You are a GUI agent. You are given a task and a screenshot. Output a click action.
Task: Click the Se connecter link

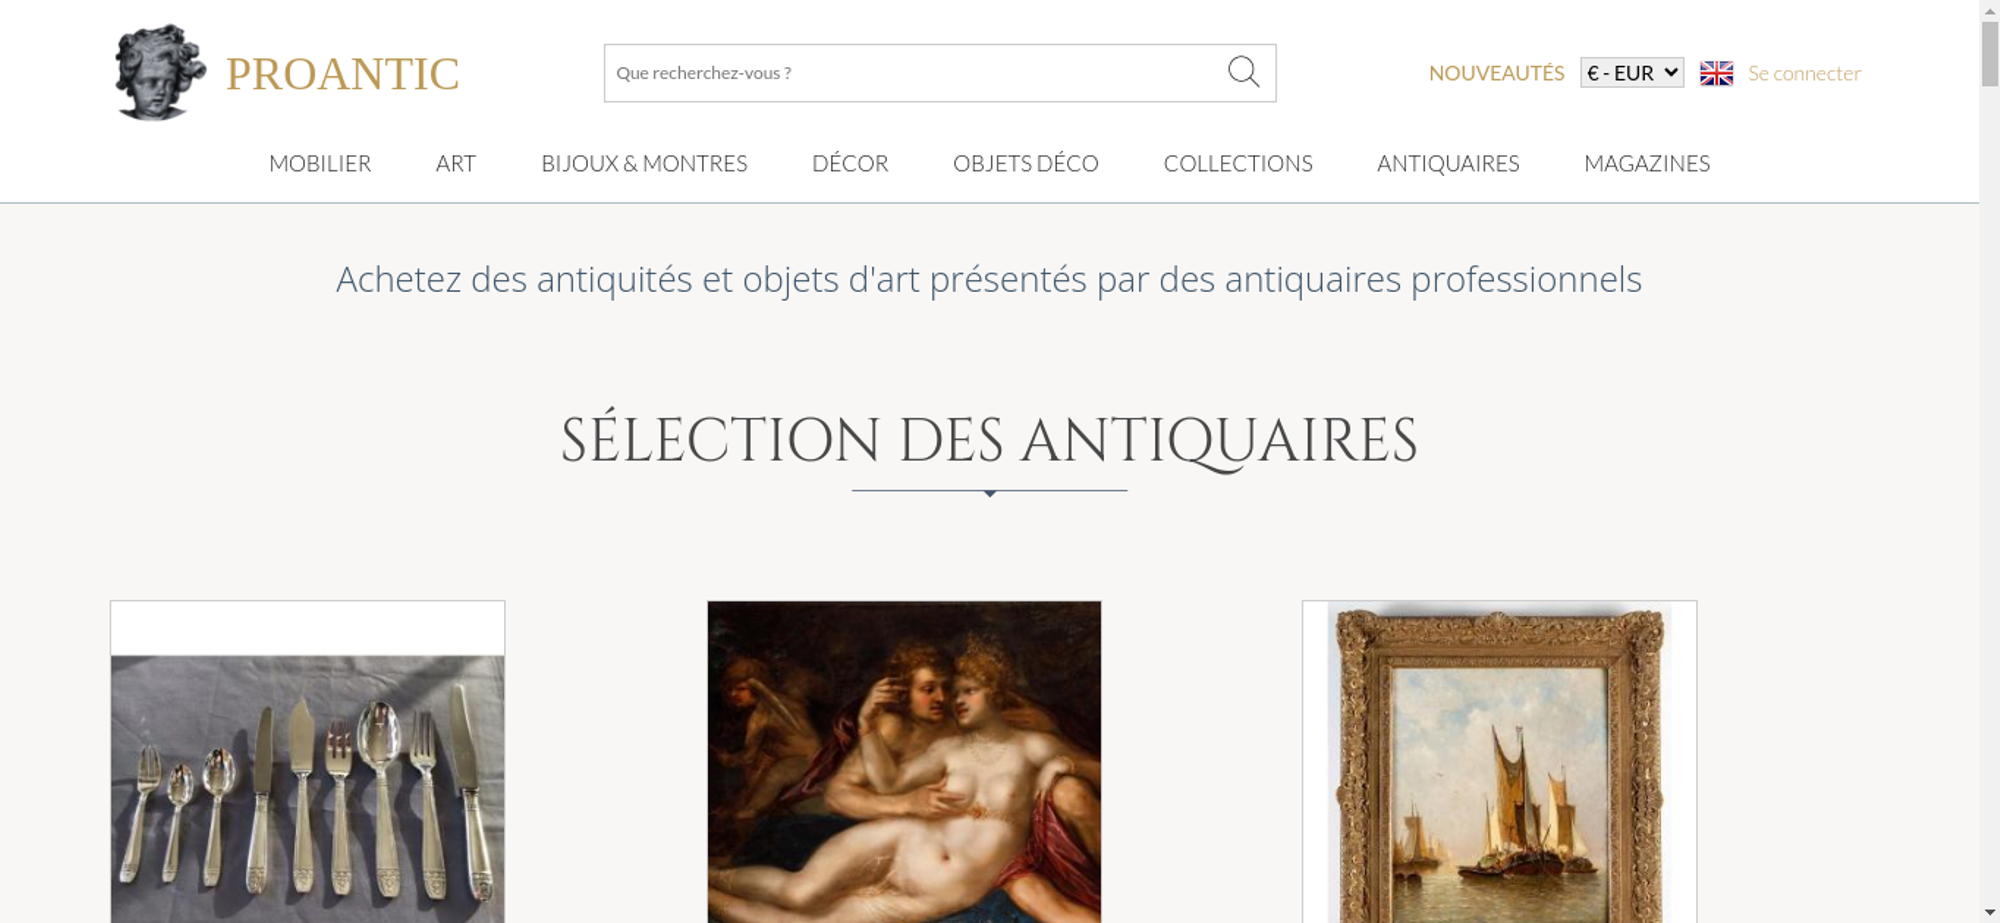pyautogui.click(x=1804, y=73)
